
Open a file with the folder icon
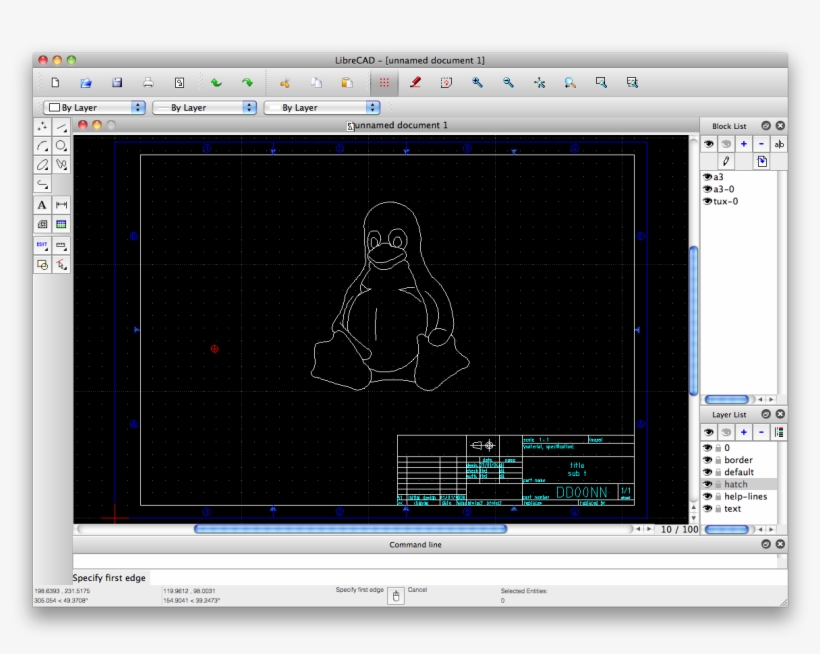86,83
